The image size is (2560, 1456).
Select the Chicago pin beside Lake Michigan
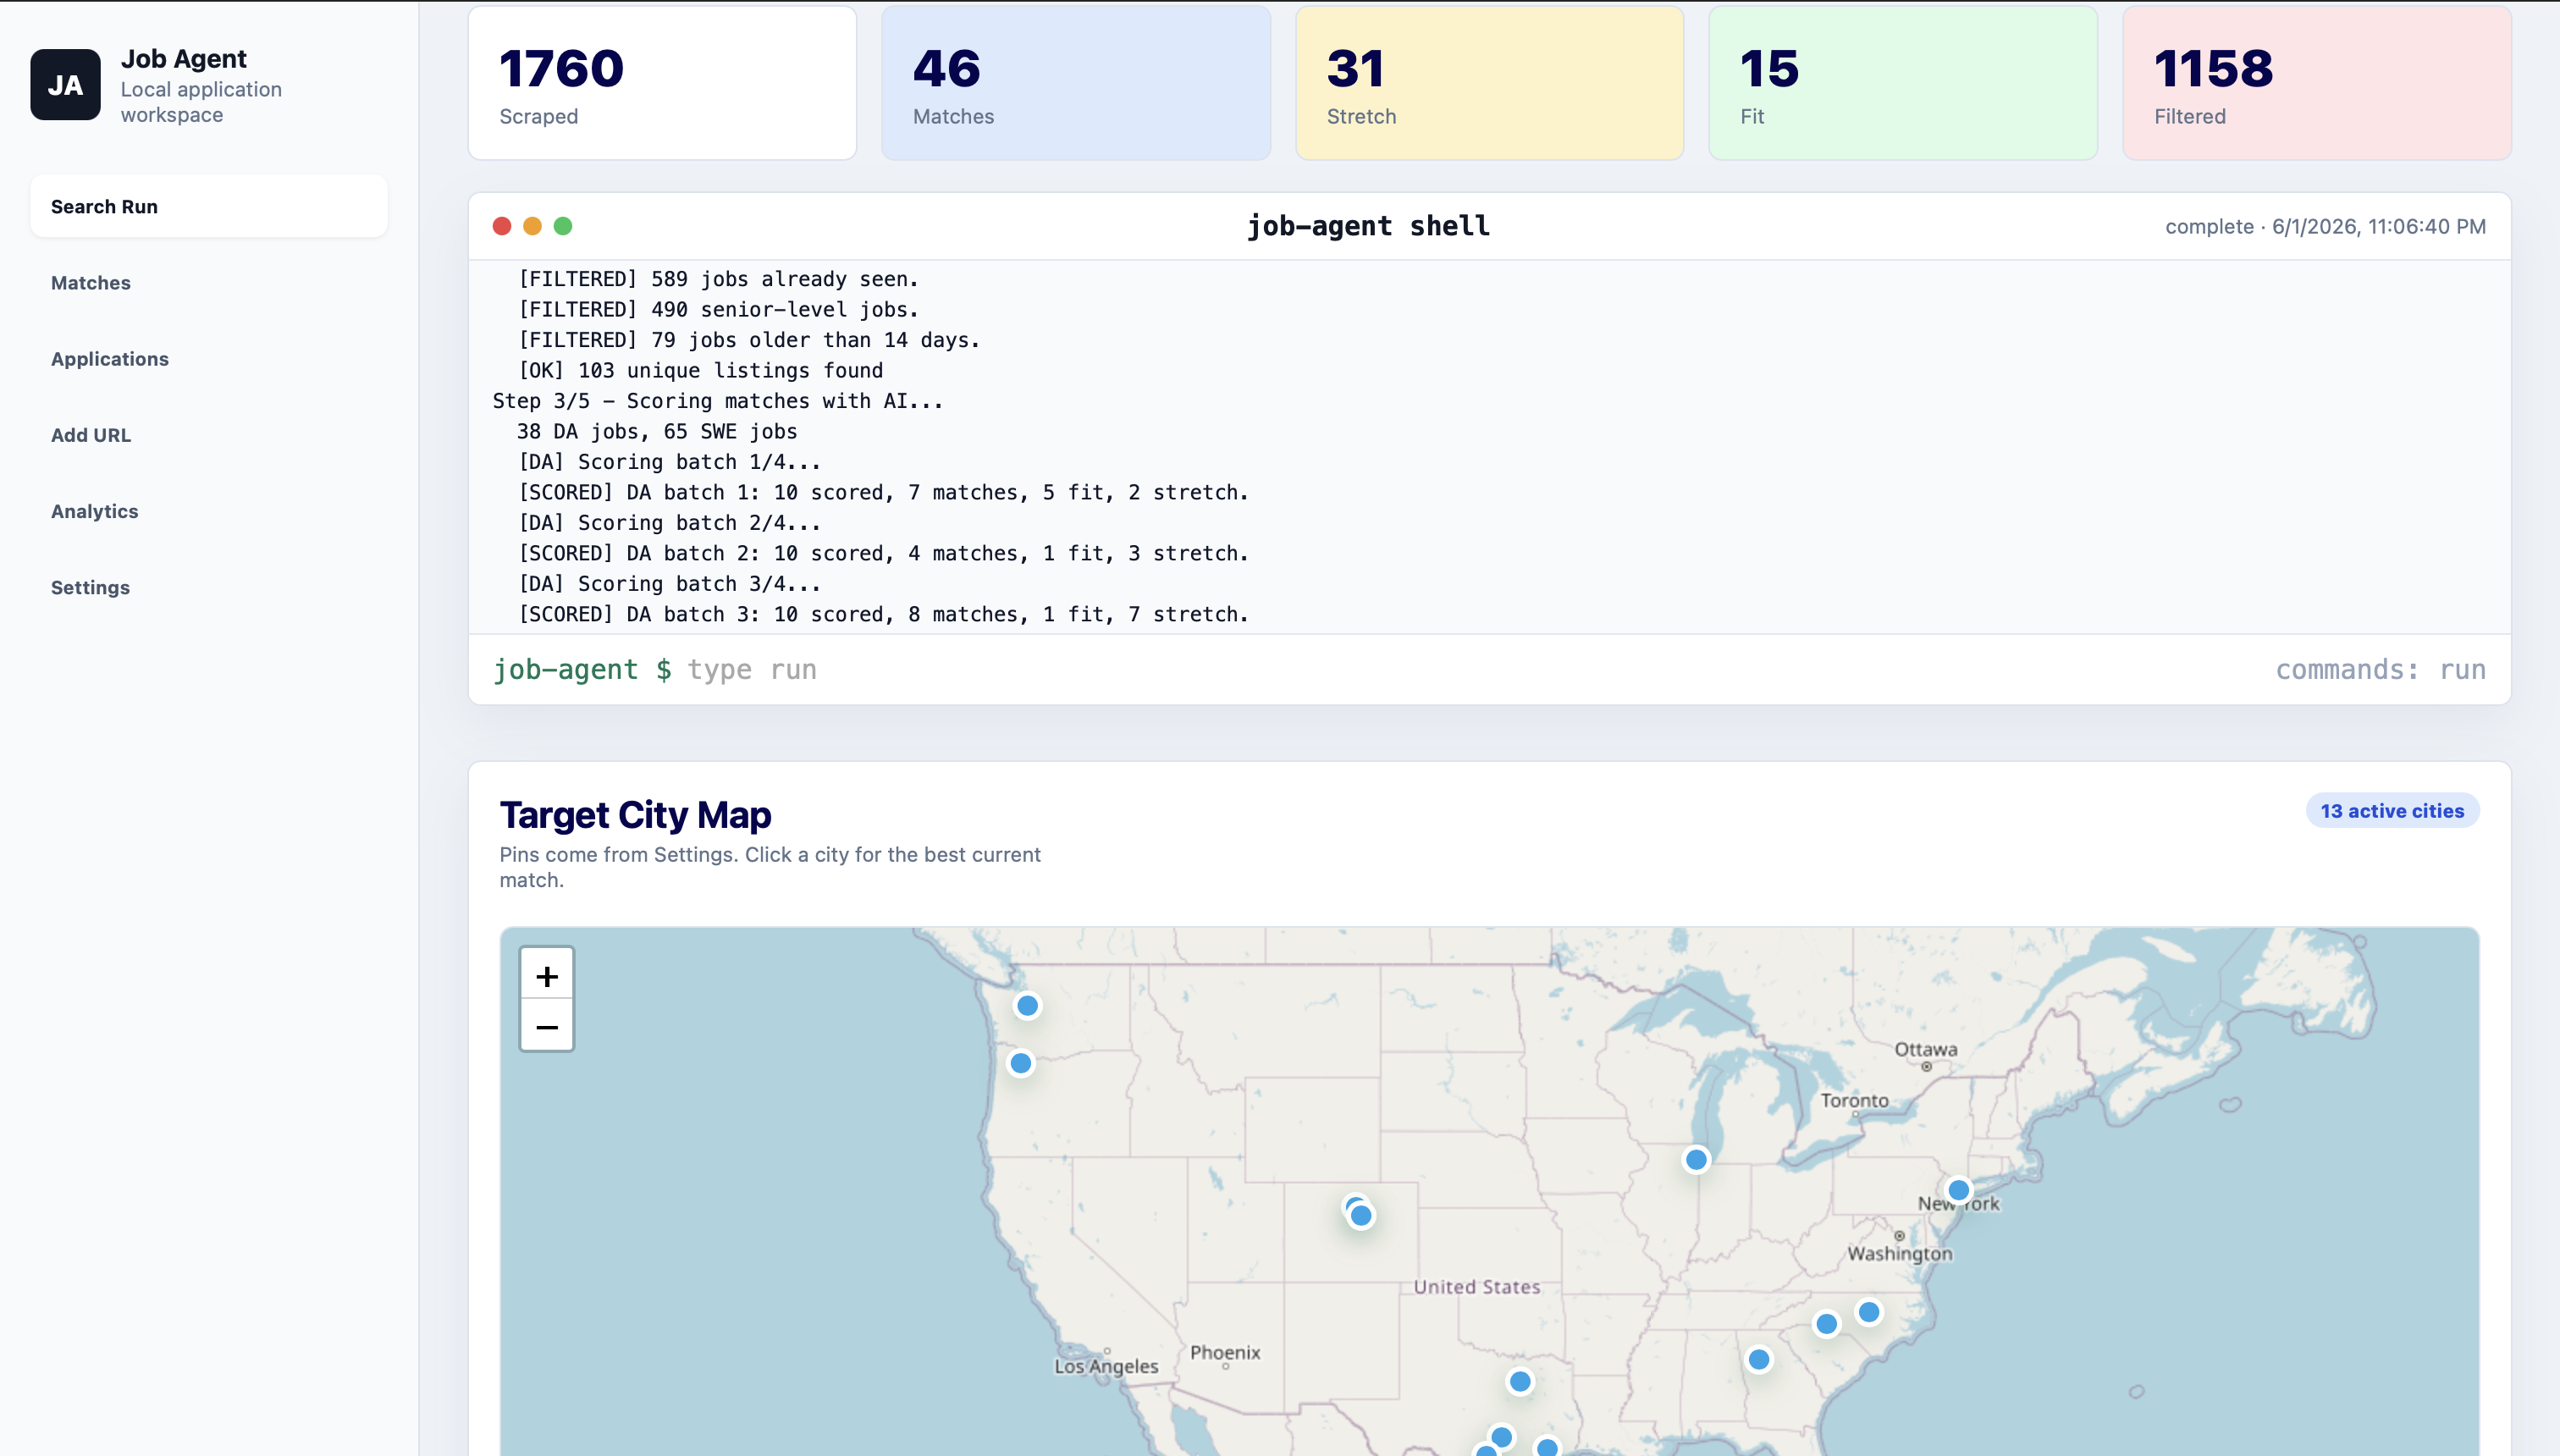[1696, 1160]
